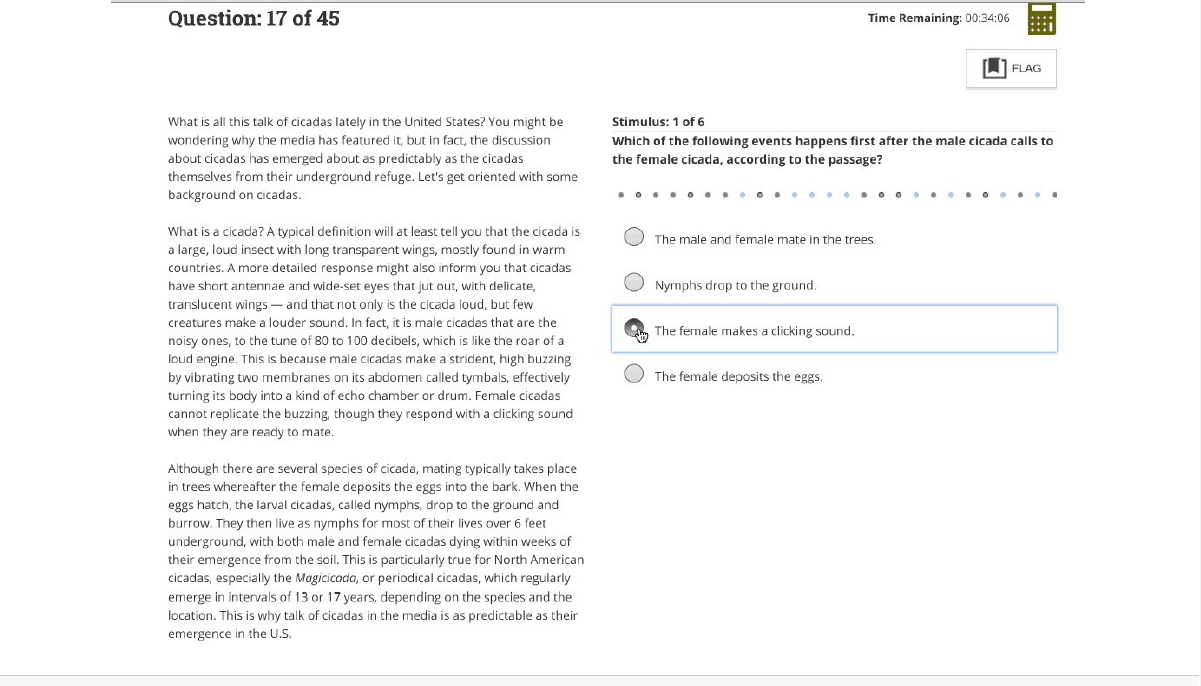
Task: Select answer 'Nymphs drop to the ground'
Action: coord(634,282)
